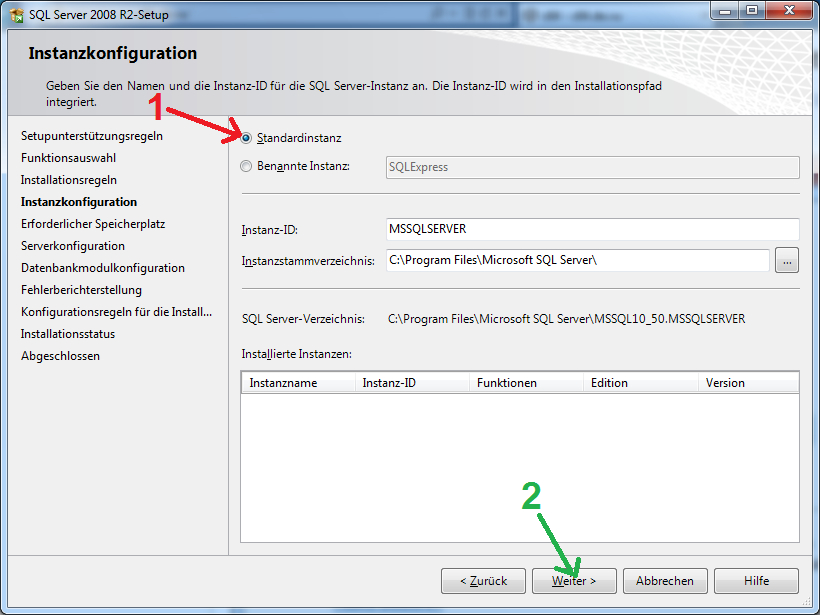Cancel setup with the Abbrechen button
The height and width of the screenshot is (615, 820).
point(665,581)
